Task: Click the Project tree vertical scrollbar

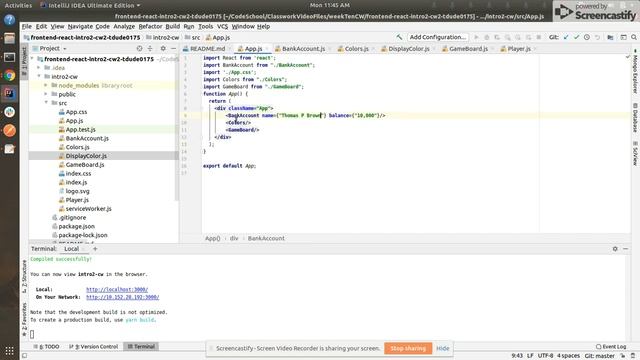Action: pos(177,127)
